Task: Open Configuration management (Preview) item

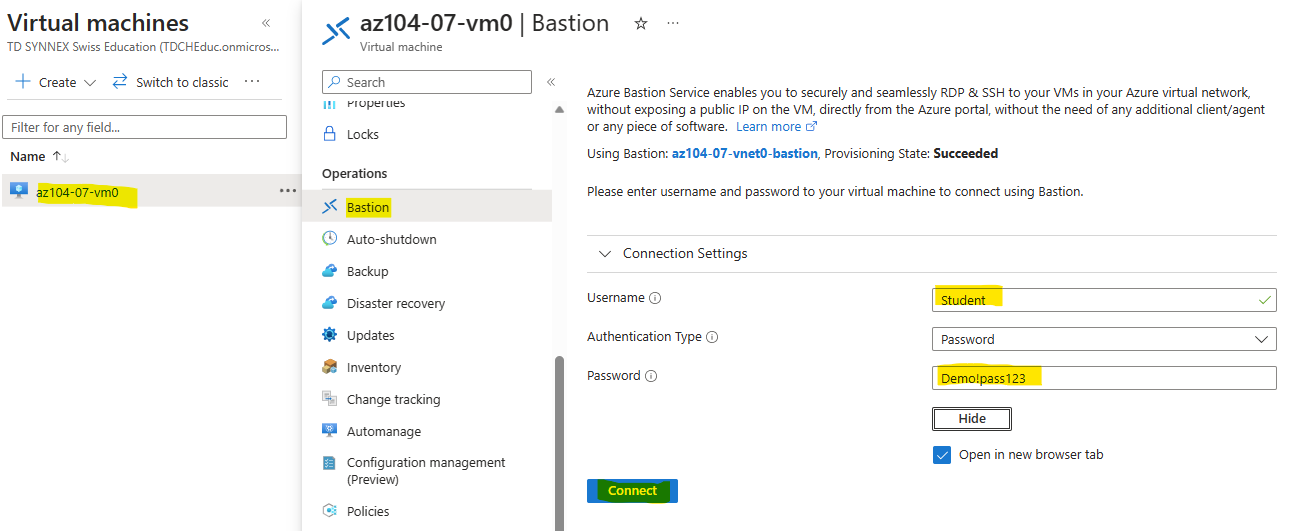Action: coord(427,471)
